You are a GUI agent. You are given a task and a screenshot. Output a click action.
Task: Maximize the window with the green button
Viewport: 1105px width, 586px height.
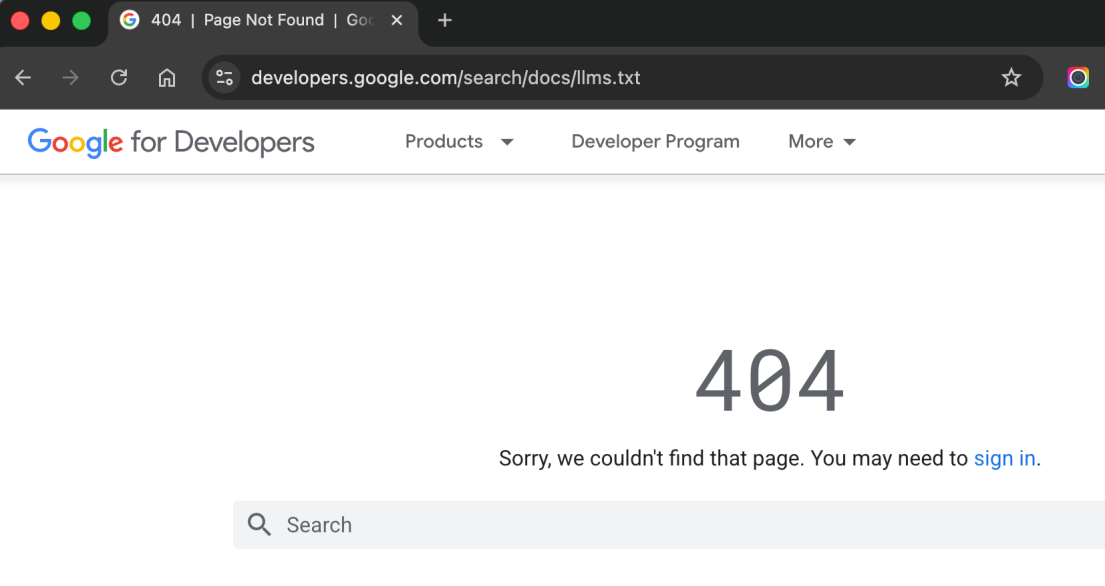pos(81,21)
